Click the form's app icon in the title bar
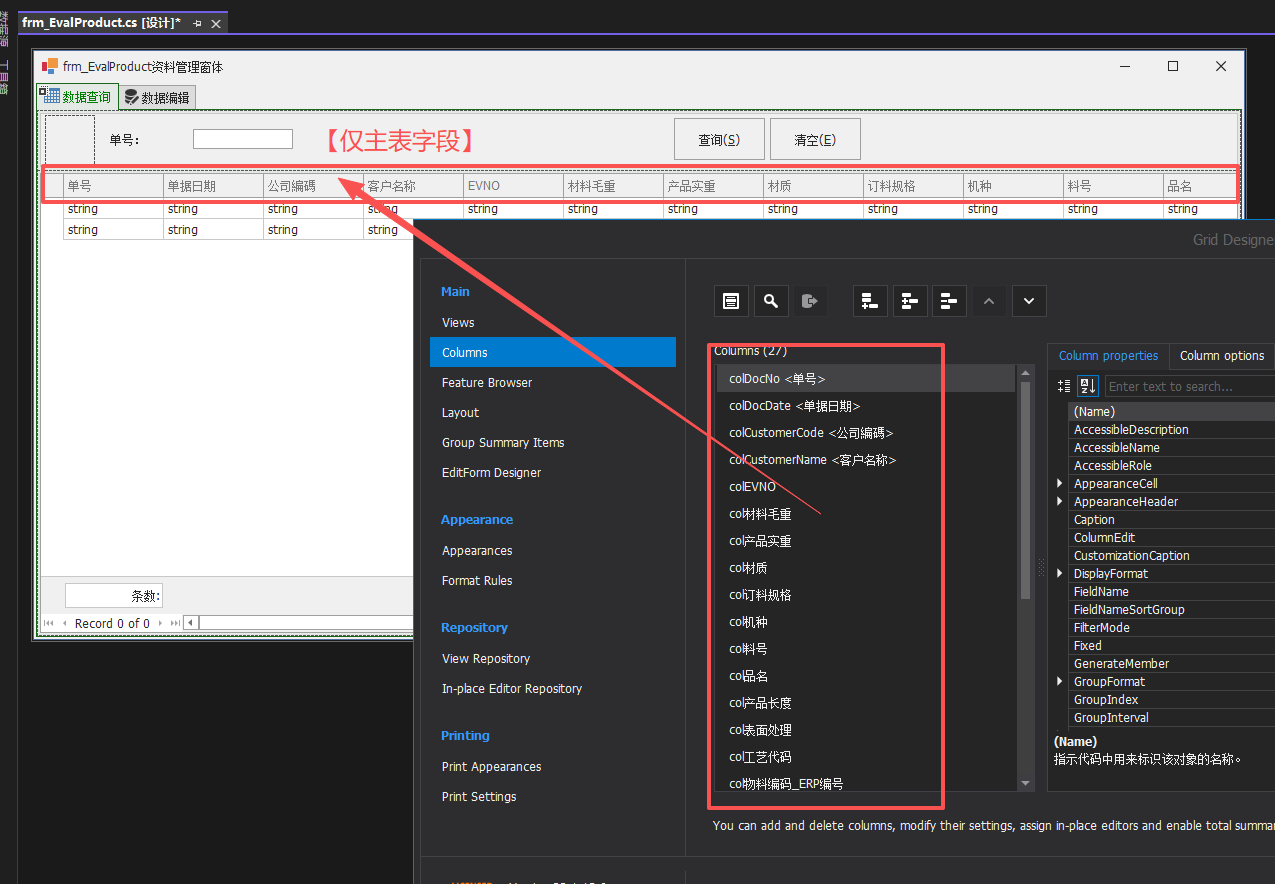Screen dimensions: 1275x884 (49, 66)
